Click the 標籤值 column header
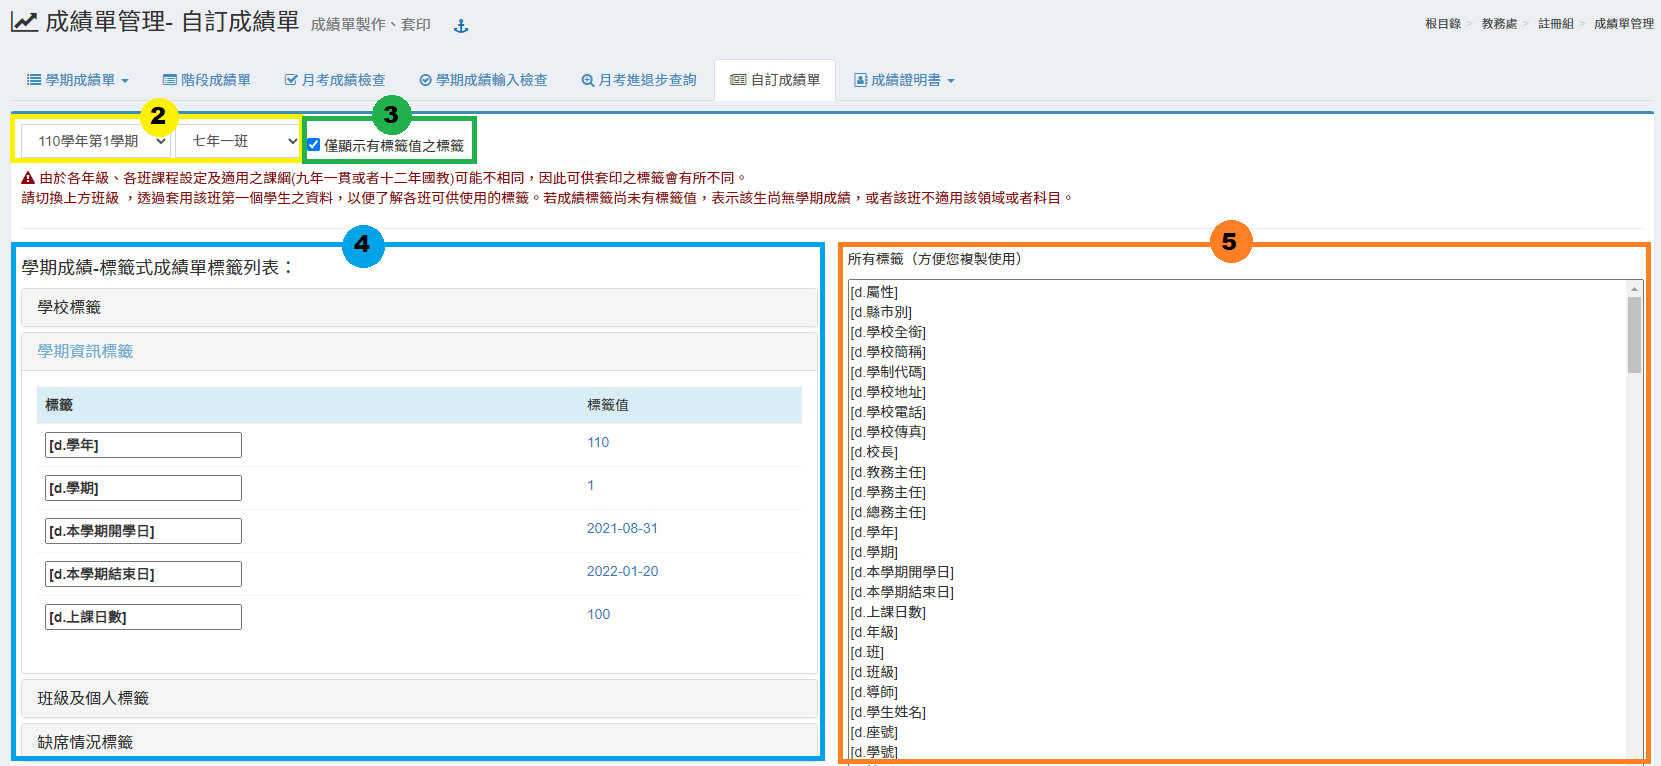The height and width of the screenshot is (766, 1661). click(607, 405)
